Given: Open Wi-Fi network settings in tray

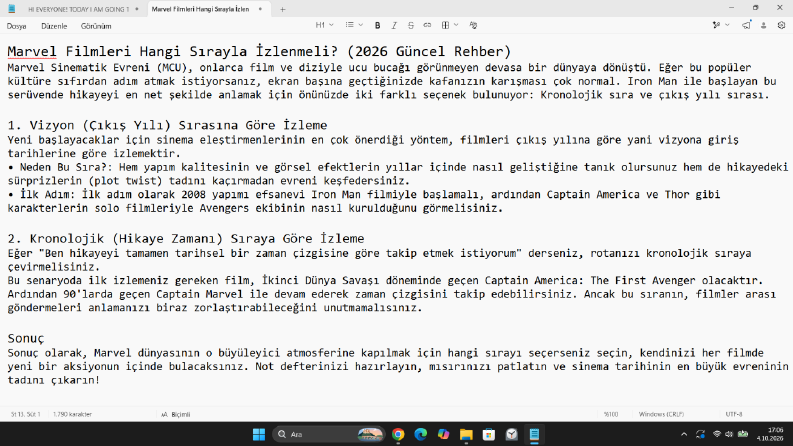Looking at the screenshot, I should (717, 434).
